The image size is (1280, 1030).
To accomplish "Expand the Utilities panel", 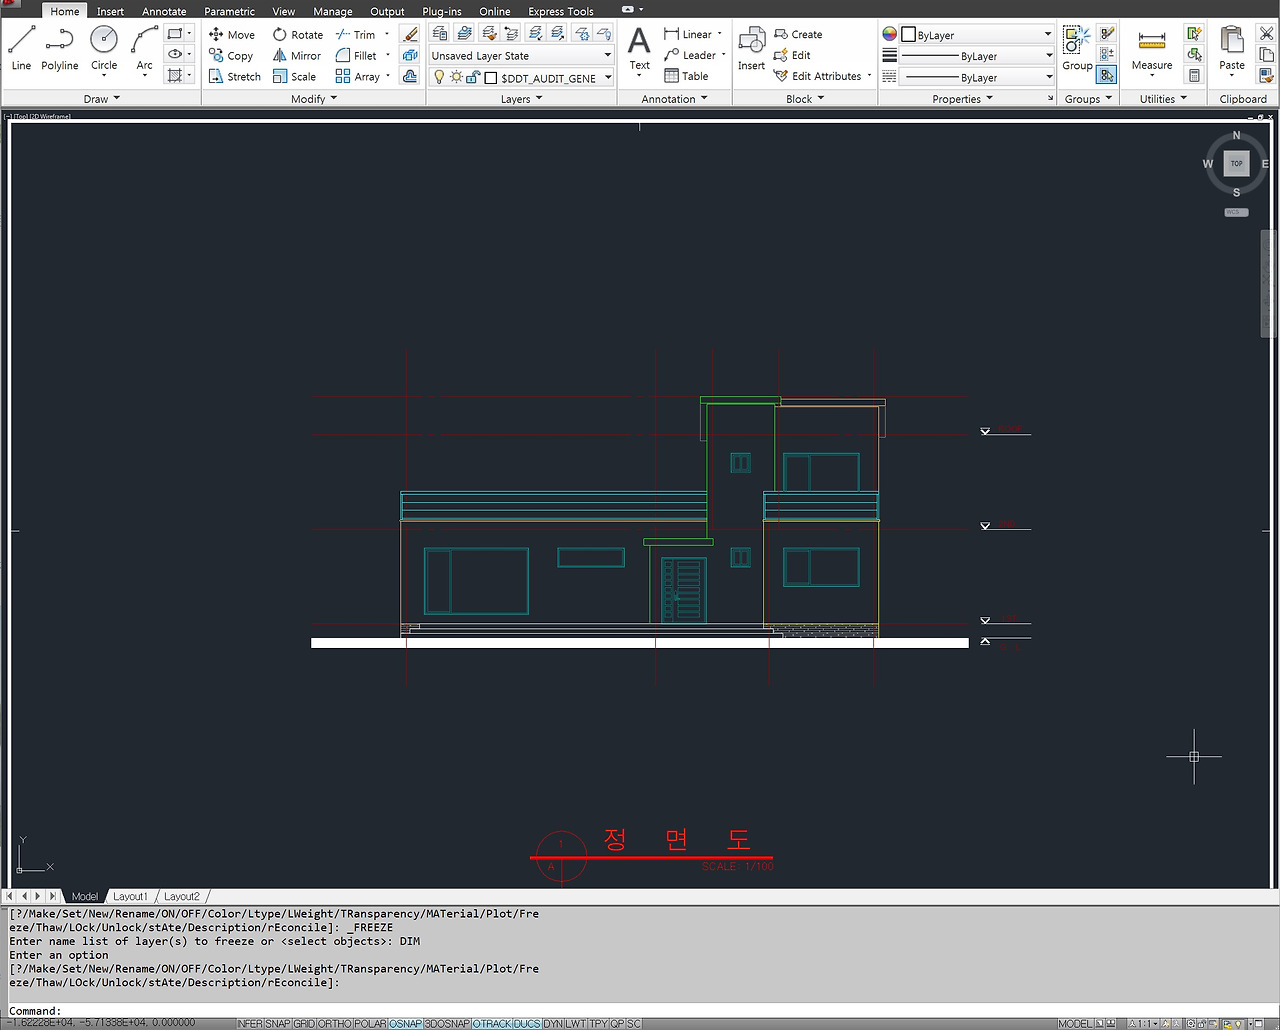I will [1163, 99].
